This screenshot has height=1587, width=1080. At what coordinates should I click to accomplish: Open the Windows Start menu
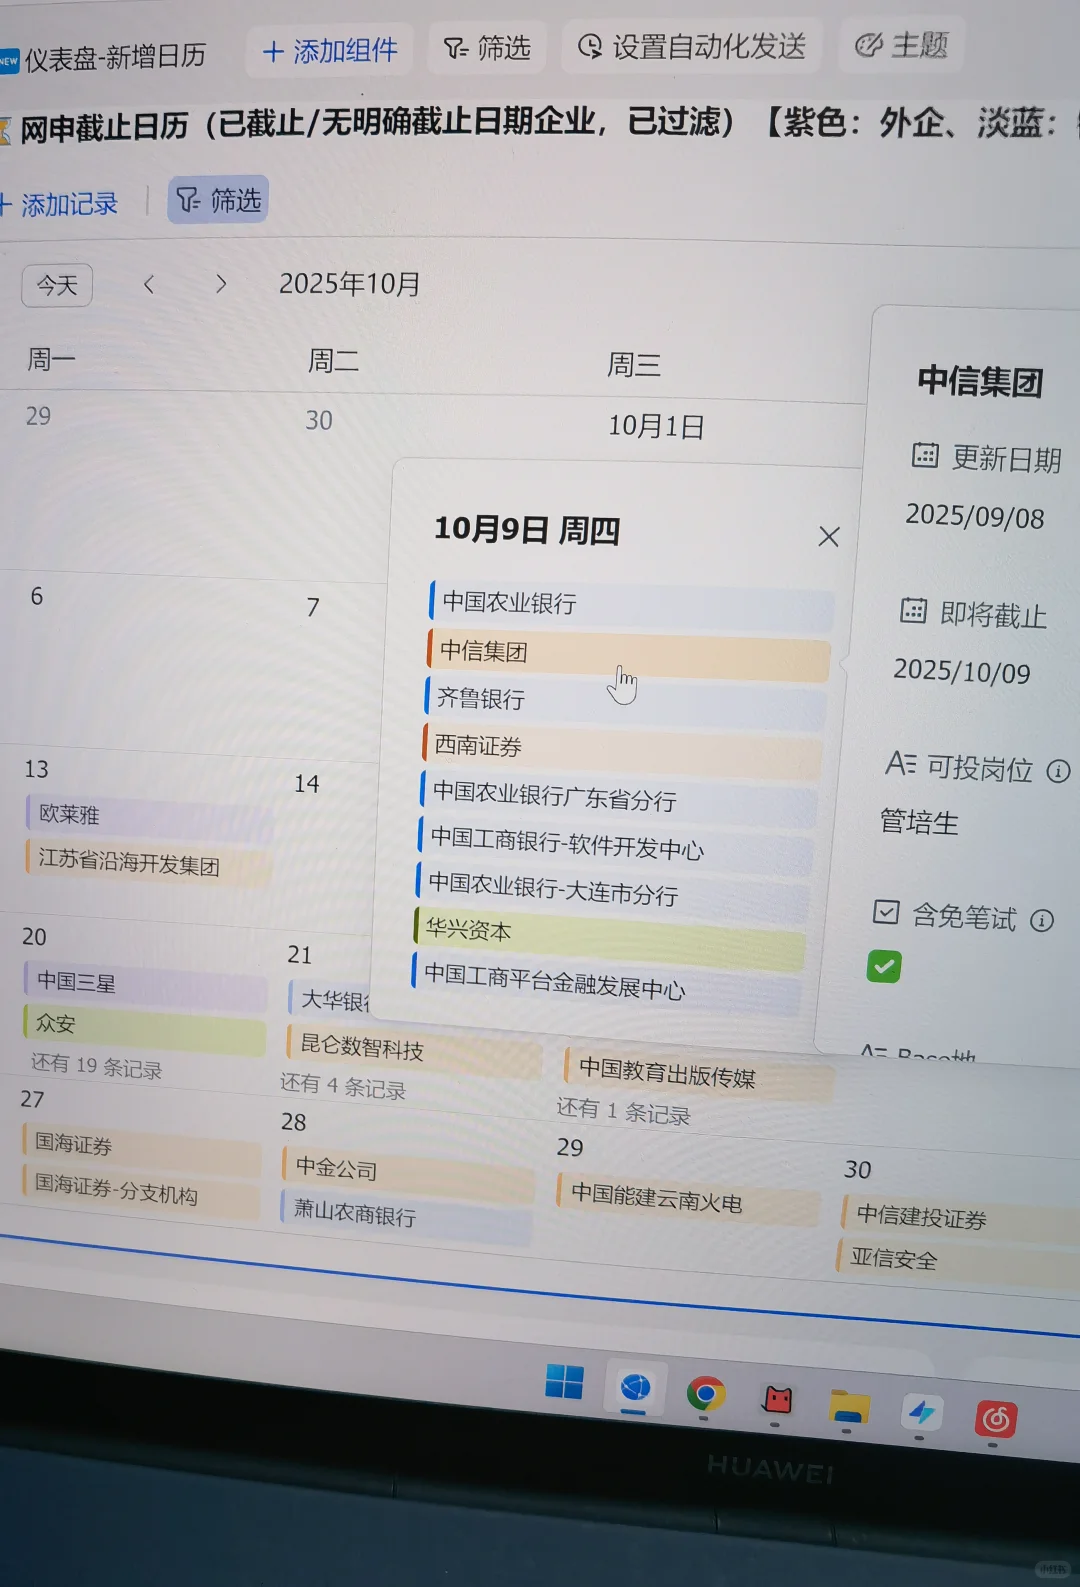pos(565,1381)
